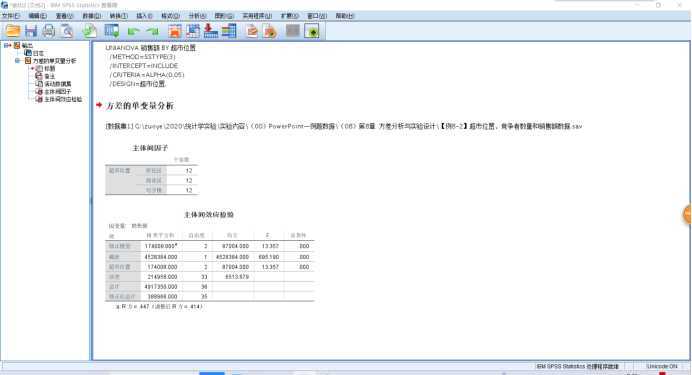This screenshot has width=692, height=375.
Task: Select 活动数据集 in the outline tree
Action: pyautogui.click(x=58, y=84)
